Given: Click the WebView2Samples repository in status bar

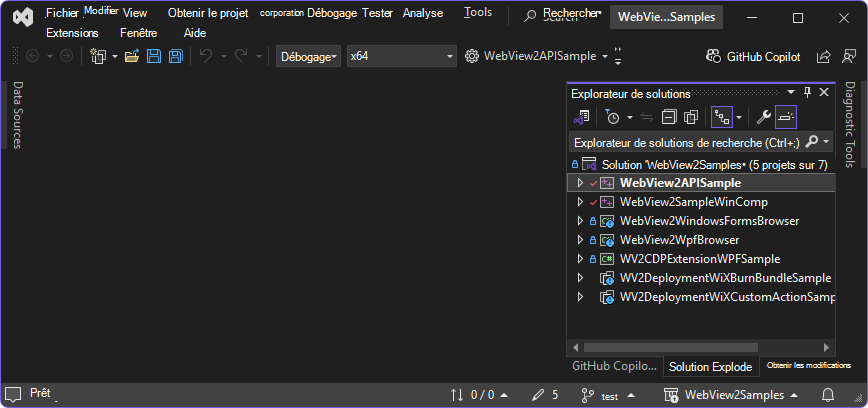Looking at the screenshot, I should tap(731, 395).
